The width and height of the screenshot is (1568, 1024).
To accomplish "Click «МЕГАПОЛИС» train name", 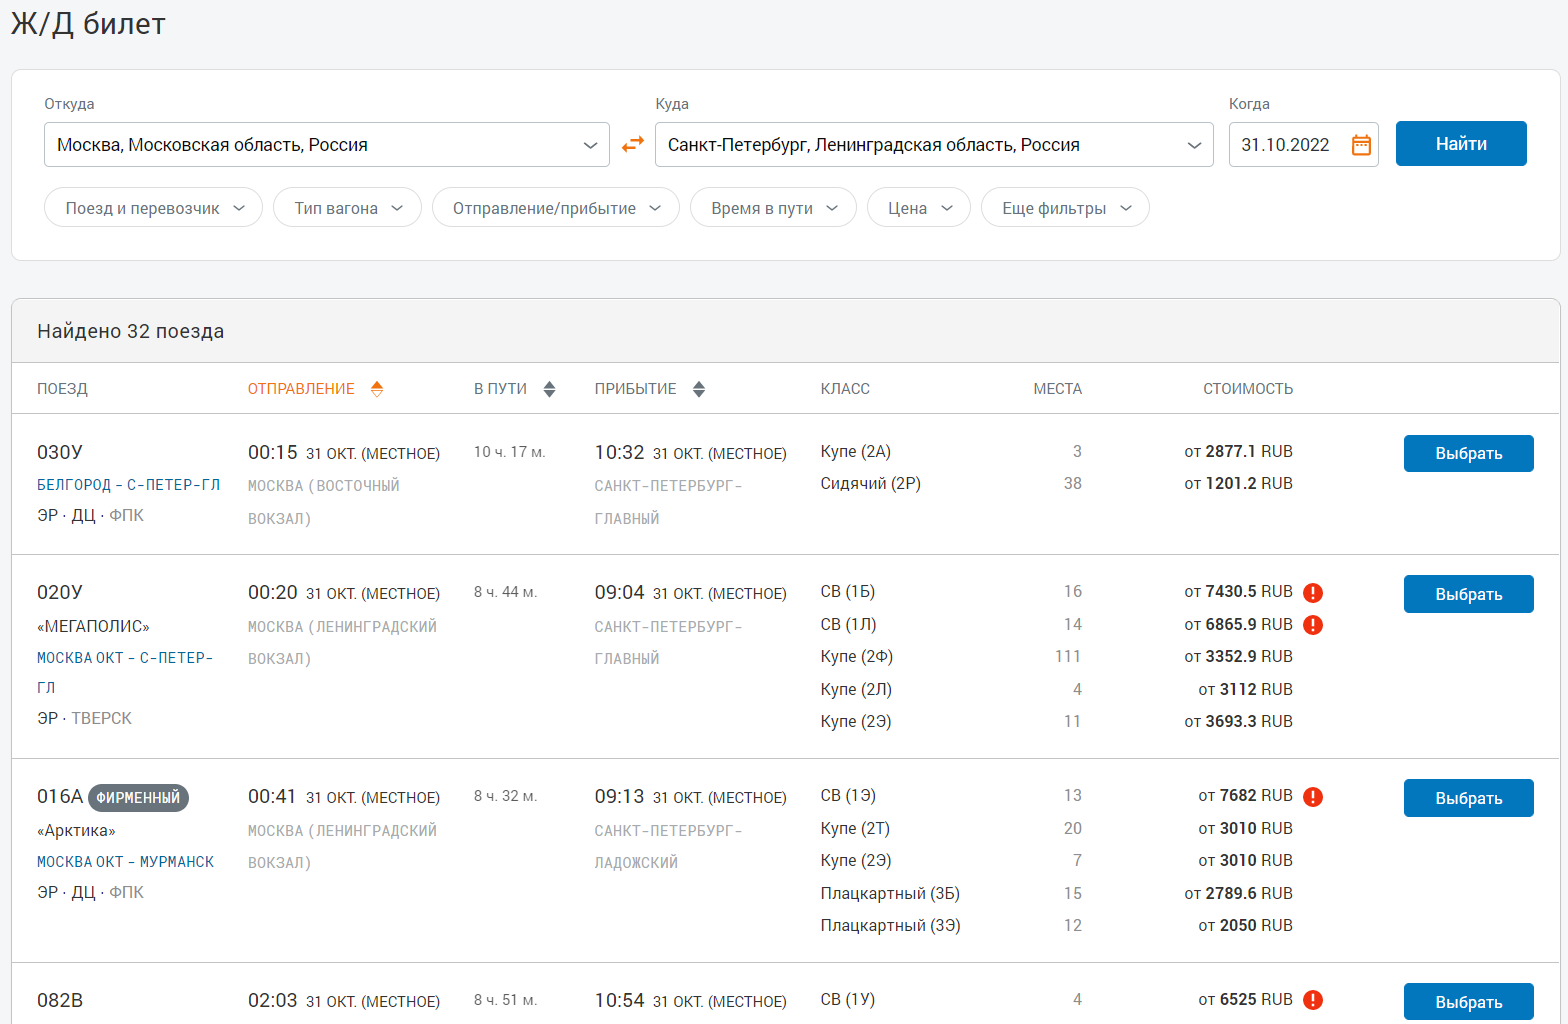I will pos(93,626).
